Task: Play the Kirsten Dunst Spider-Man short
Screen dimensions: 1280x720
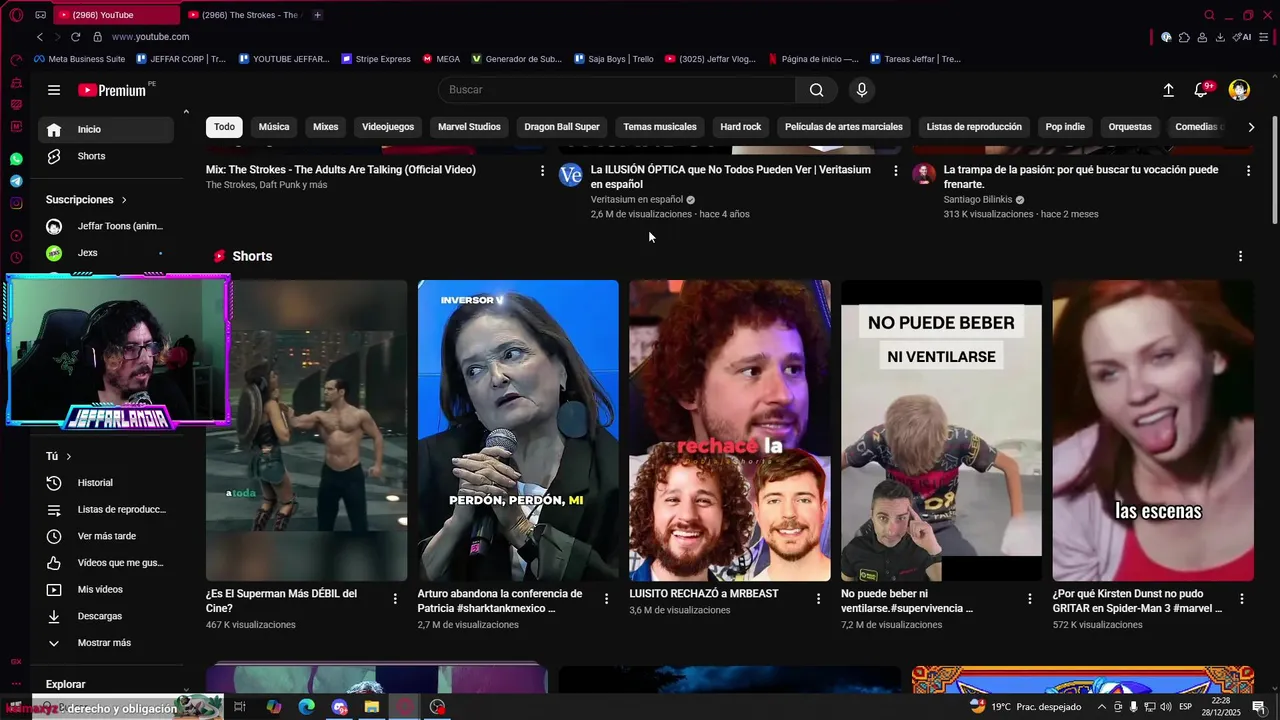Action: (x=1153, y=430)
